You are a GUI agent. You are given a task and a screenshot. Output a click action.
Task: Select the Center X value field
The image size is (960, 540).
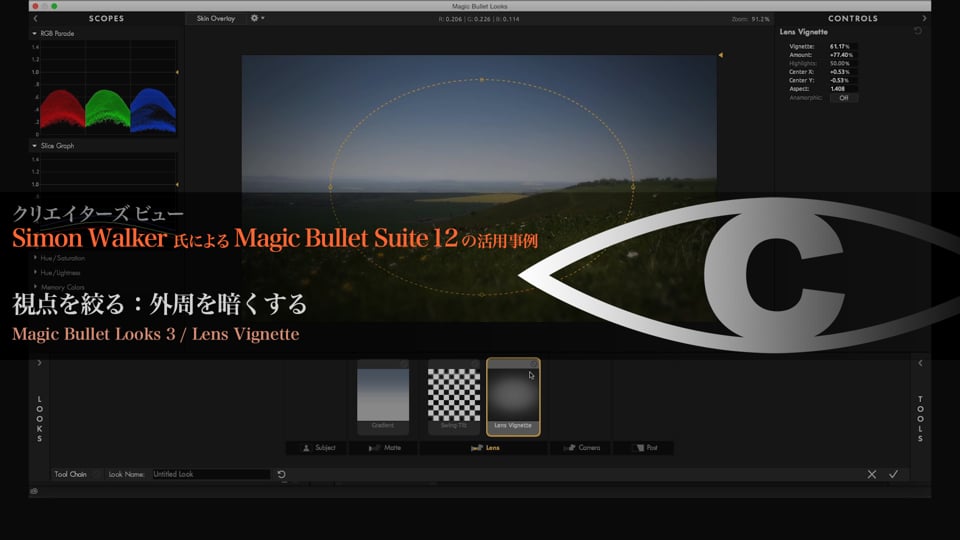point(843,72)
